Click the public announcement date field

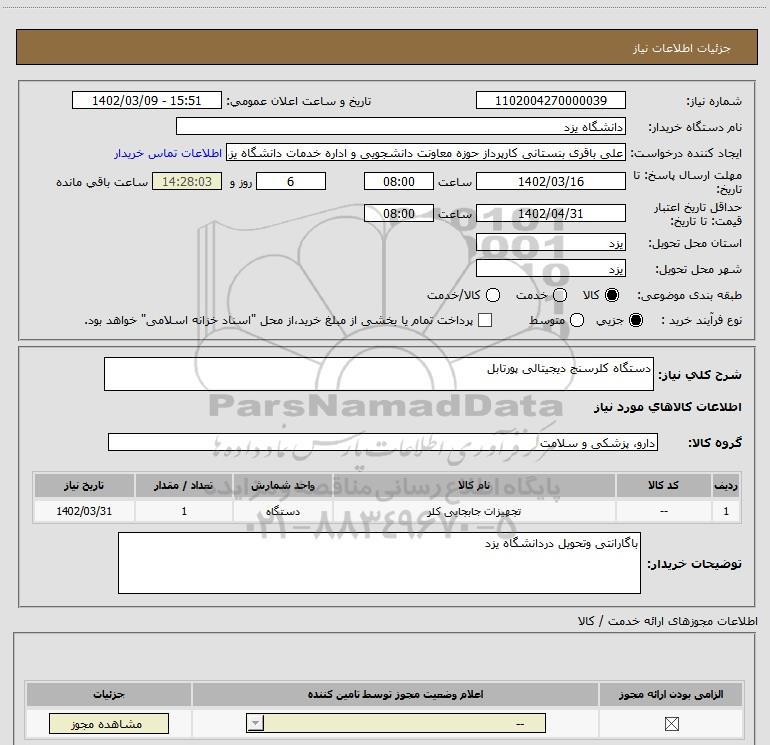(147, 101)
